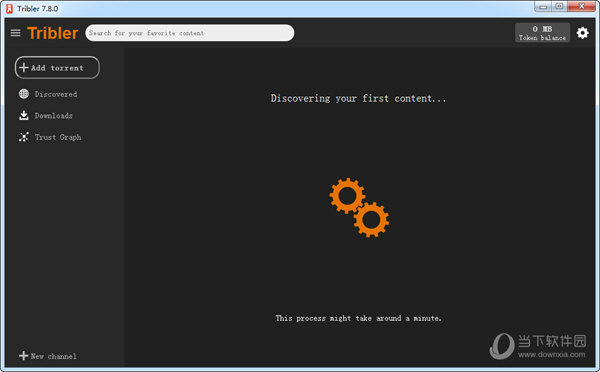The height and width of the screenshot is (372, 600).
Task: Go to the Downloads page
Action: coord(54,116)
